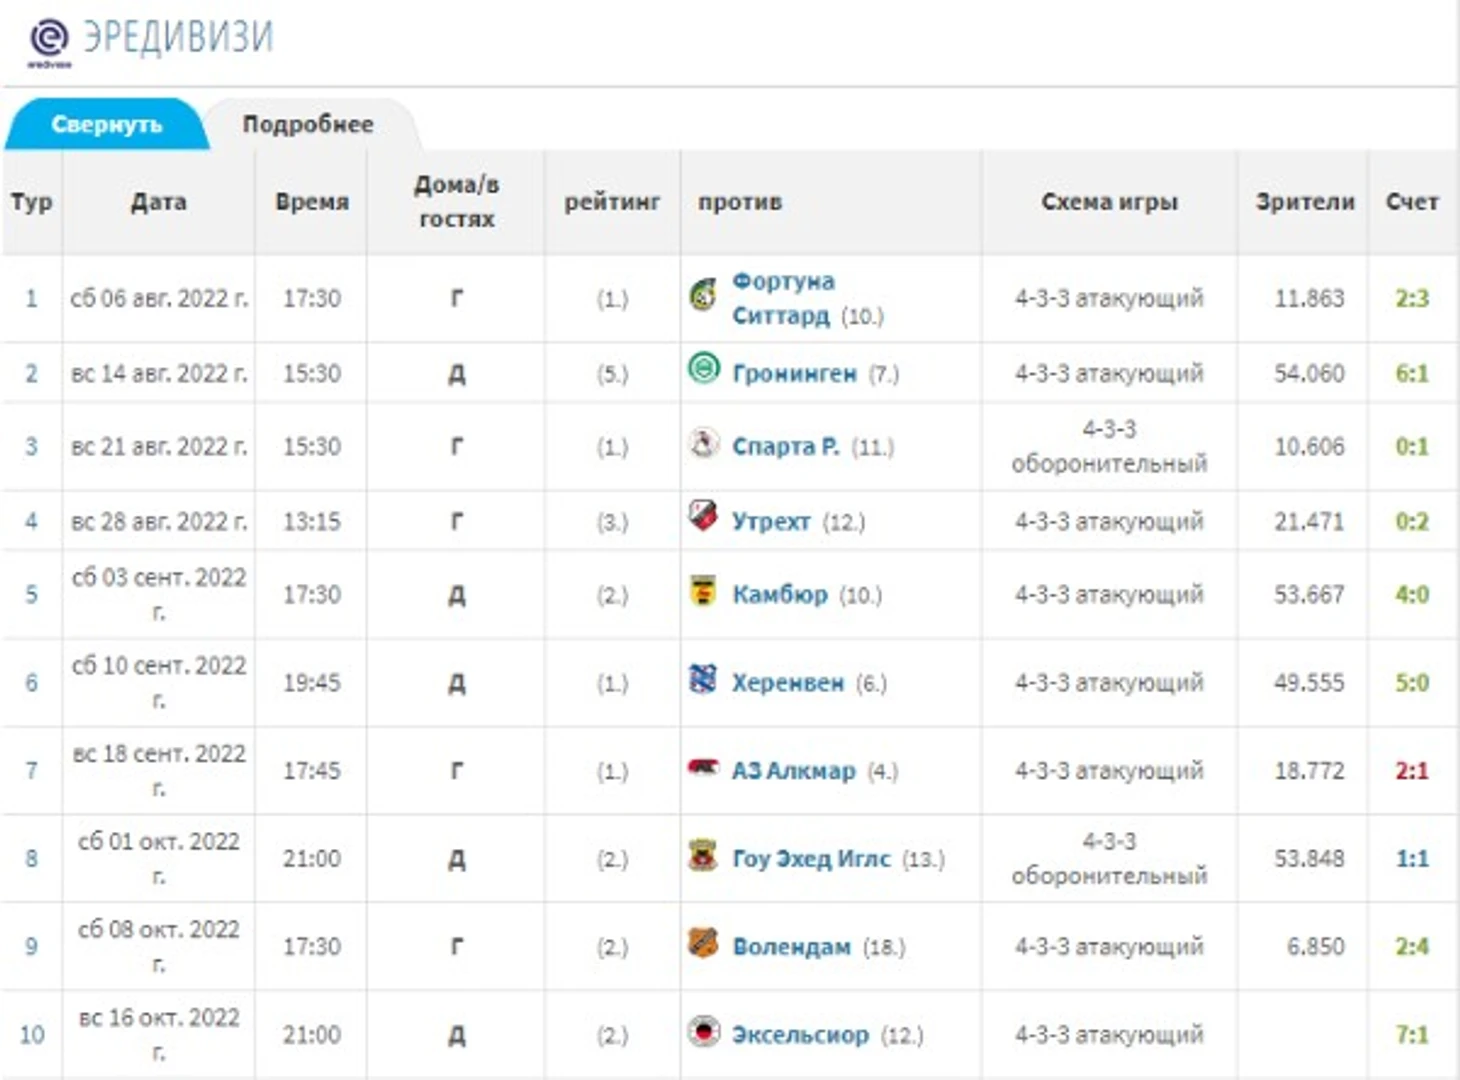The image size is (1460, 1080).
Task: Open the 2:3 match score link
Action: pyautogui.click(x=1412, y=298)
